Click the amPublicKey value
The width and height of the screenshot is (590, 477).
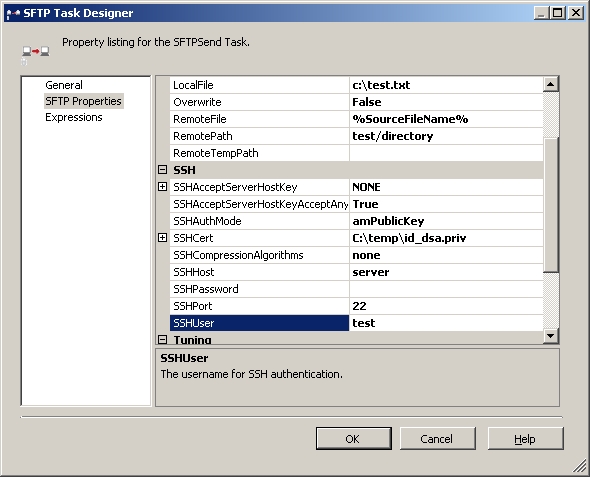[x=446, y=221]
